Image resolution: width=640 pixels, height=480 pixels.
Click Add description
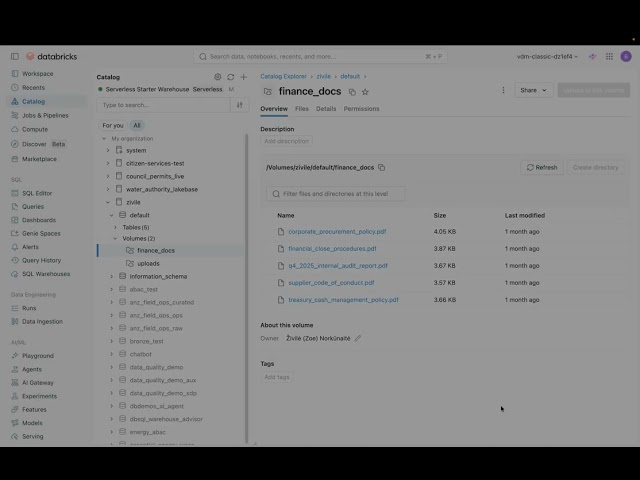[x=287, y=141]
